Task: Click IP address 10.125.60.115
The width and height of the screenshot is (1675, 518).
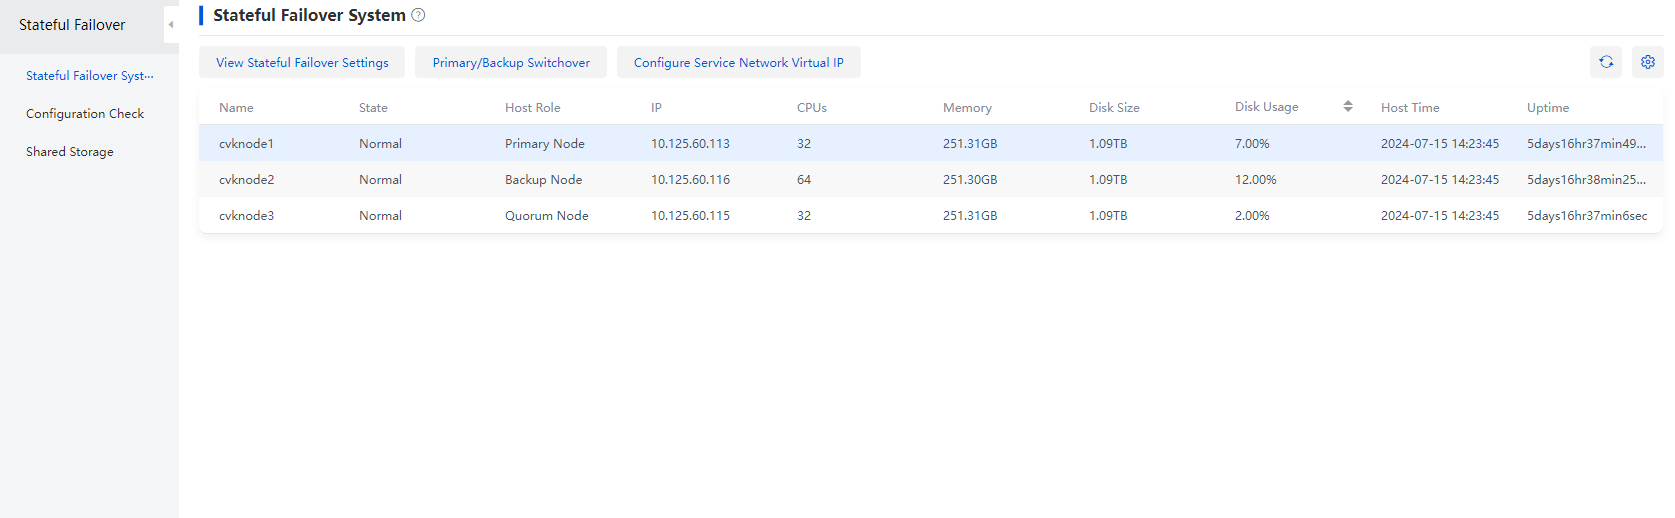Action: coord(690,215)
